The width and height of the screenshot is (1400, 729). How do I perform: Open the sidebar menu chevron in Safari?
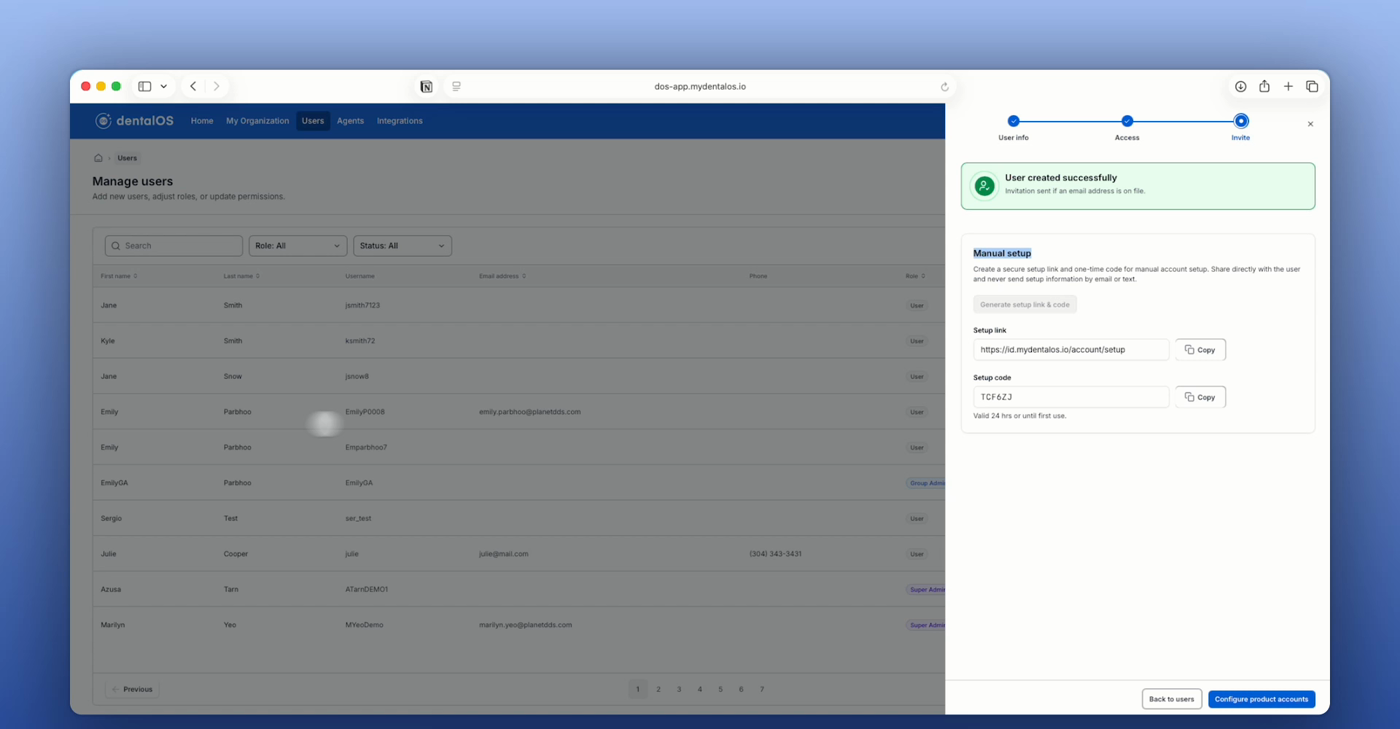pyautogui.click(x=164, y=87)
